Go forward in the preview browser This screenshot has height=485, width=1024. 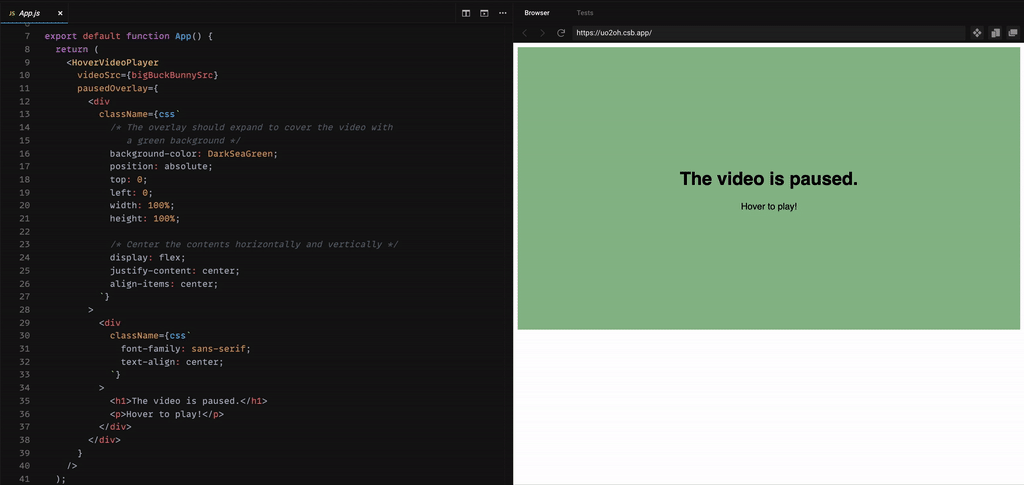point(541,33)
